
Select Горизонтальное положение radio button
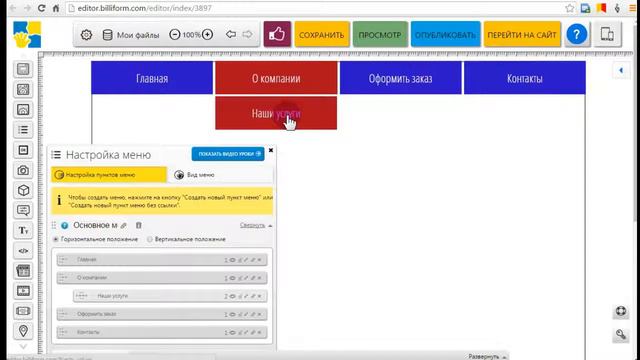(x=56, y=239)
